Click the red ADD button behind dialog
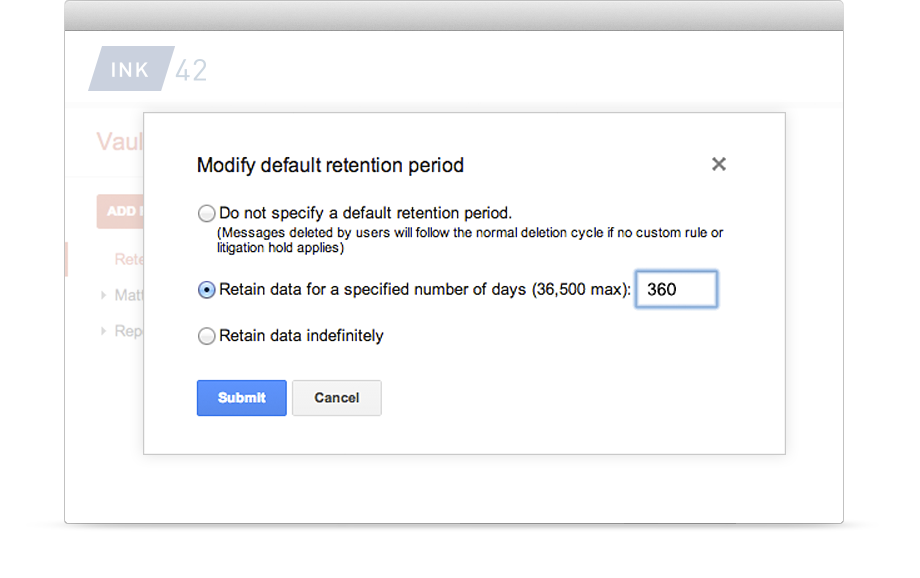920x578 pixels. (x=120, y=211)
